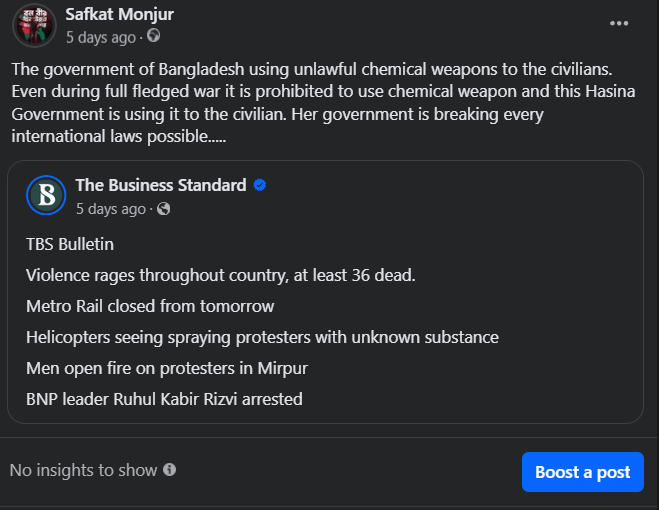Screen dimensions: 659x510
Task: Open The Business Standard page name link
Action: 160,185
